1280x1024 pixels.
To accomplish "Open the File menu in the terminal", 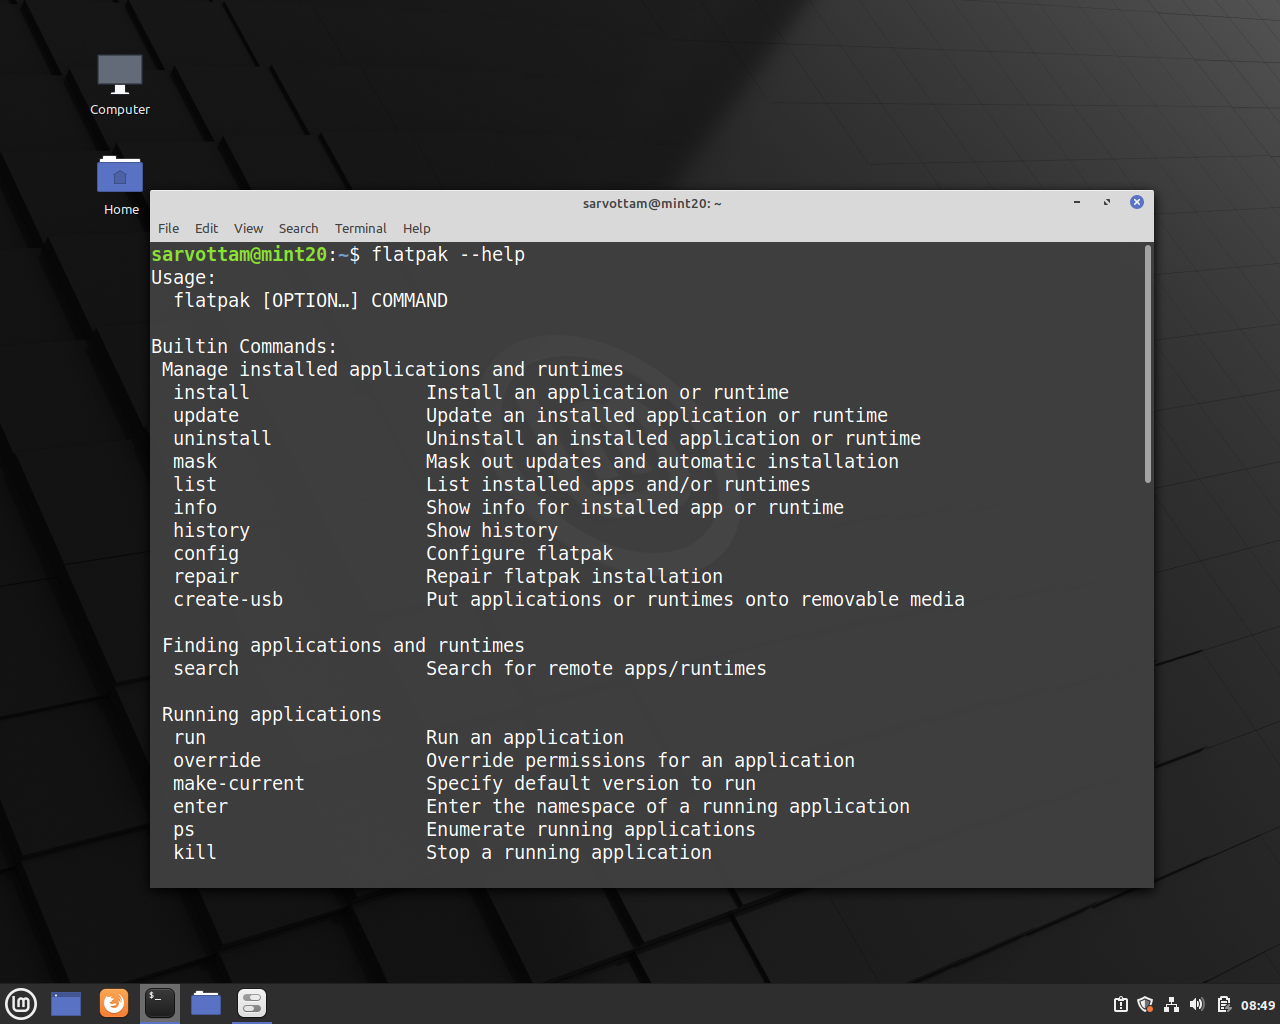I will click(168, 228).
